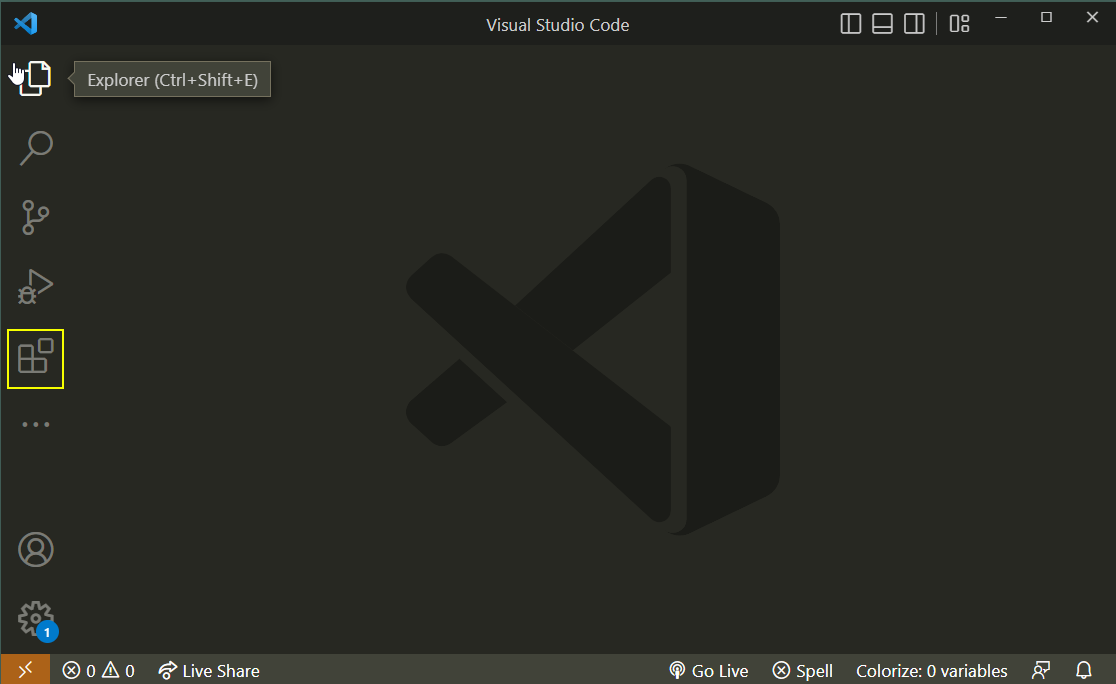1116x684 pixels.
Task: Open the Source Control view
Action: [x=36, y=217]
